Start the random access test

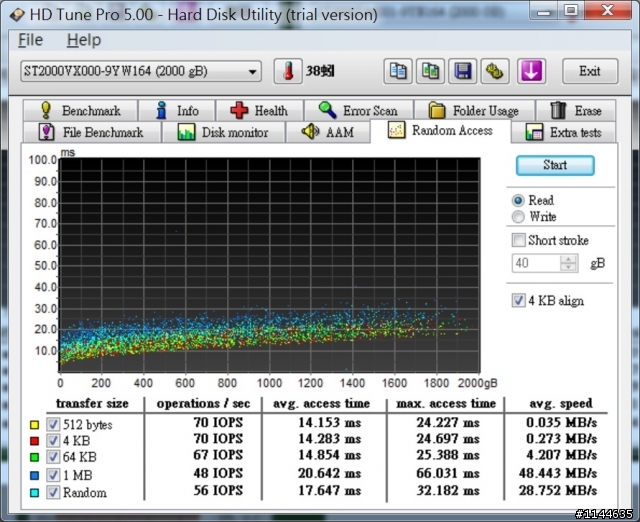pos(555,165)
